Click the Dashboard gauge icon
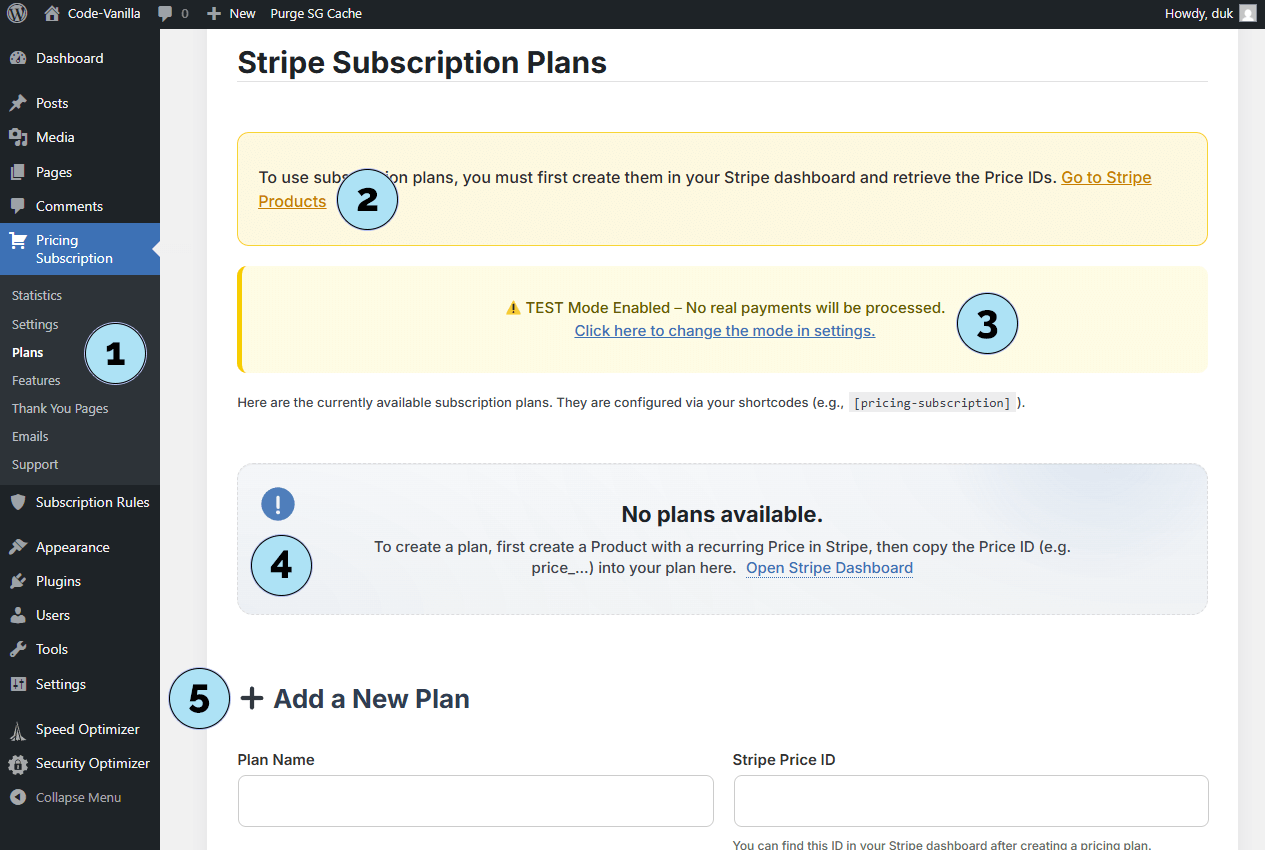The image size is (1265, 850). (18, 58)
